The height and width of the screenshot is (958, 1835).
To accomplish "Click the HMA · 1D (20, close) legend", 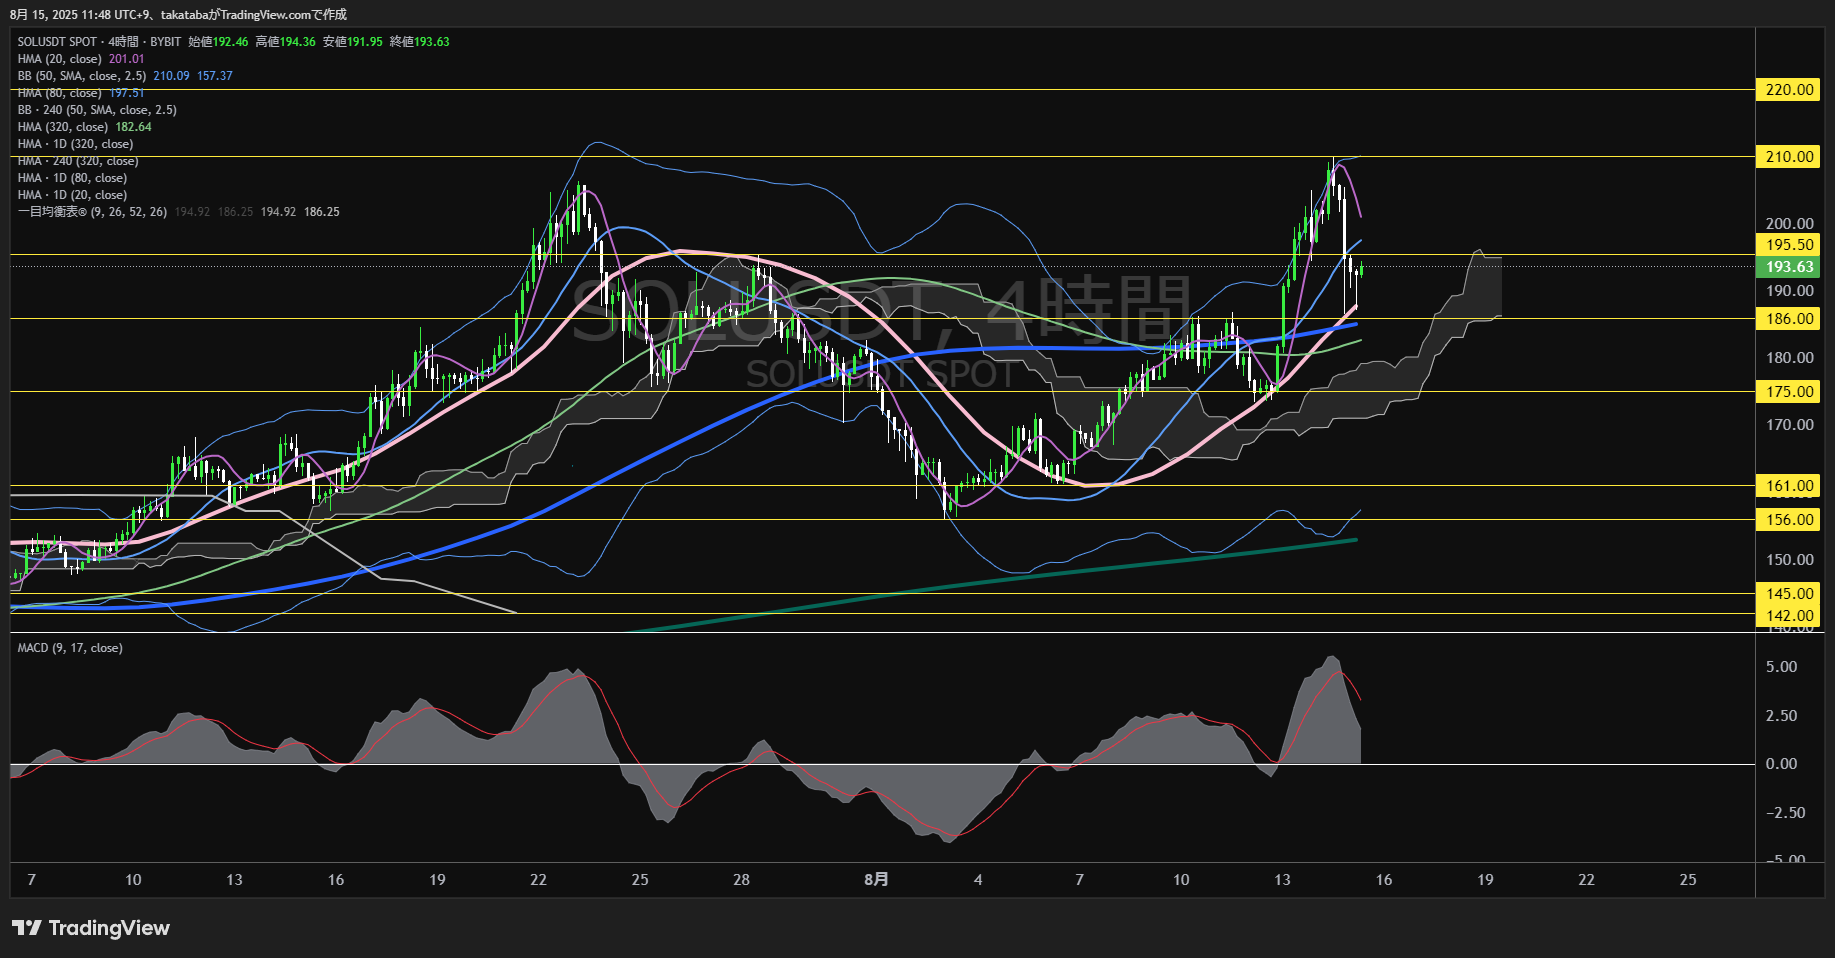I will (72, 195).
